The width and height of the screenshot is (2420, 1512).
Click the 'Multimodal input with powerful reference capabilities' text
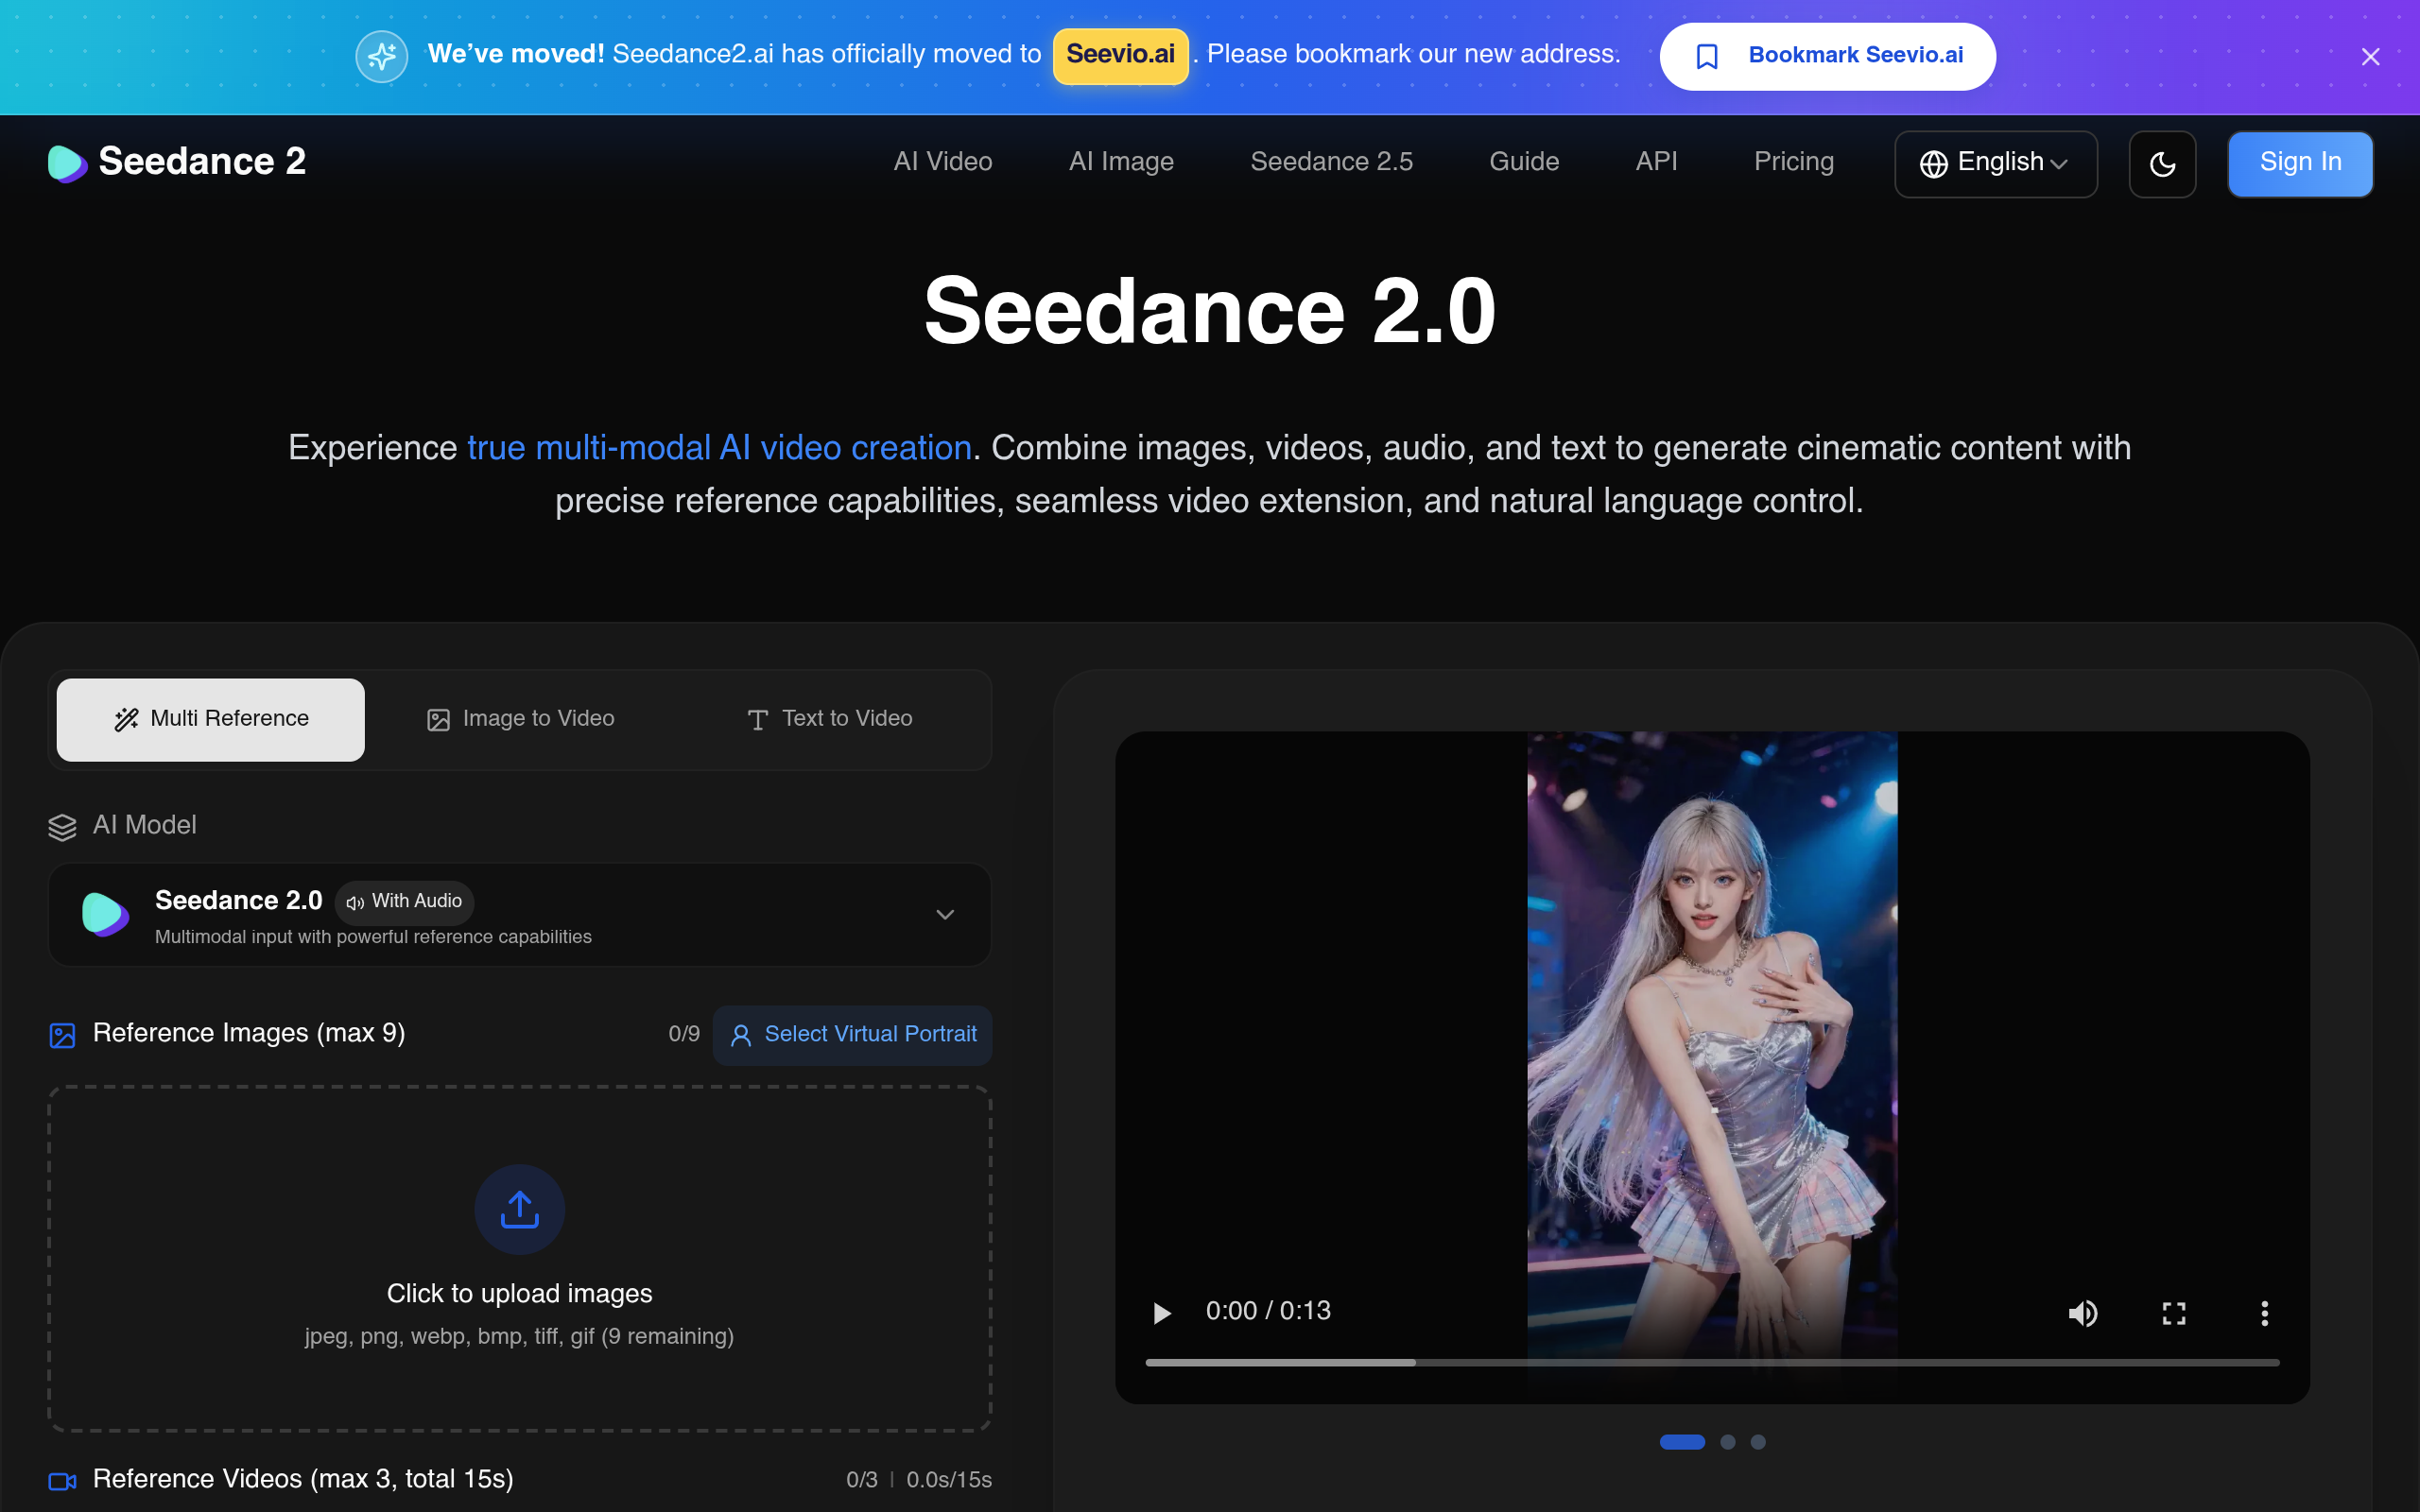pyautogui.click(x=373, y=937)
